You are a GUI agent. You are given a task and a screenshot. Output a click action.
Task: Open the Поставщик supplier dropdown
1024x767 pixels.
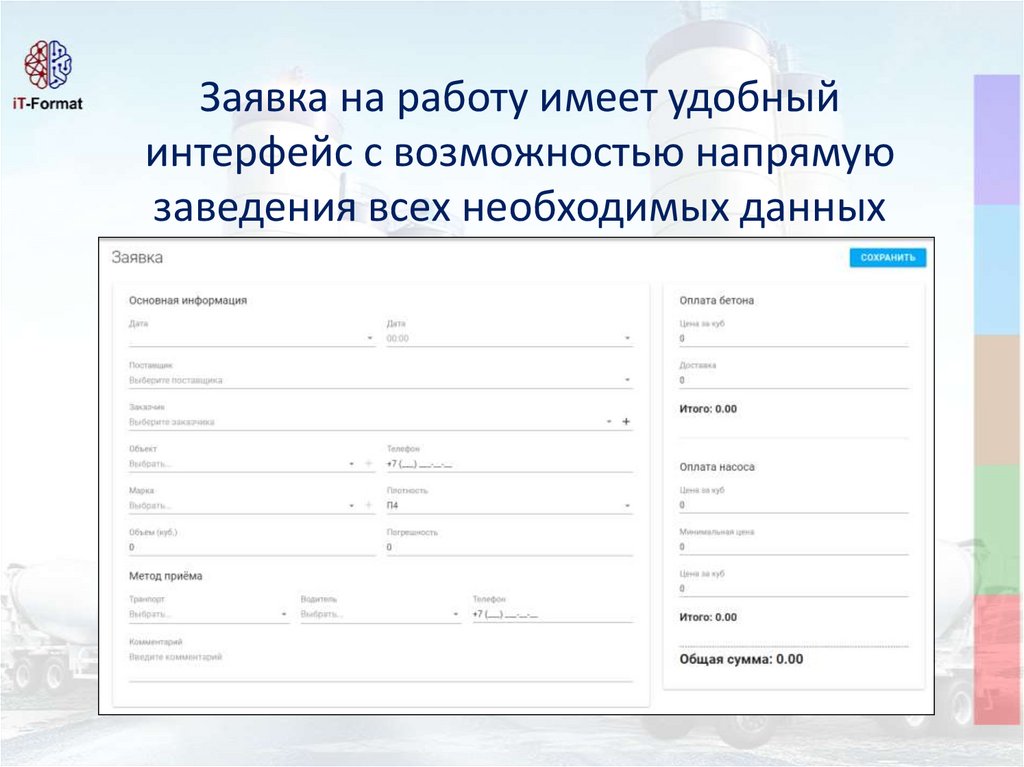[380, 380]
